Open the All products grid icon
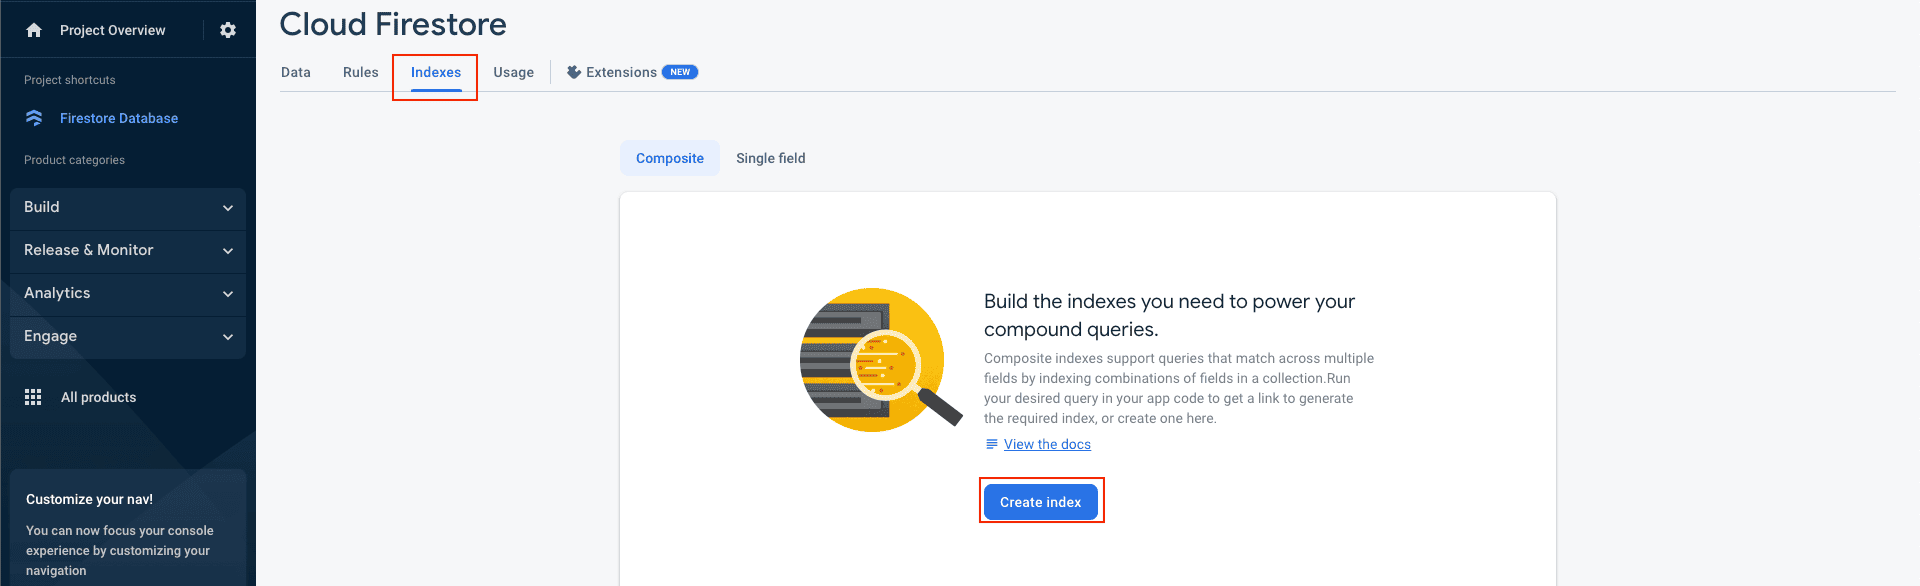Viewport: 1920px width, 586px height. point(32,396)
